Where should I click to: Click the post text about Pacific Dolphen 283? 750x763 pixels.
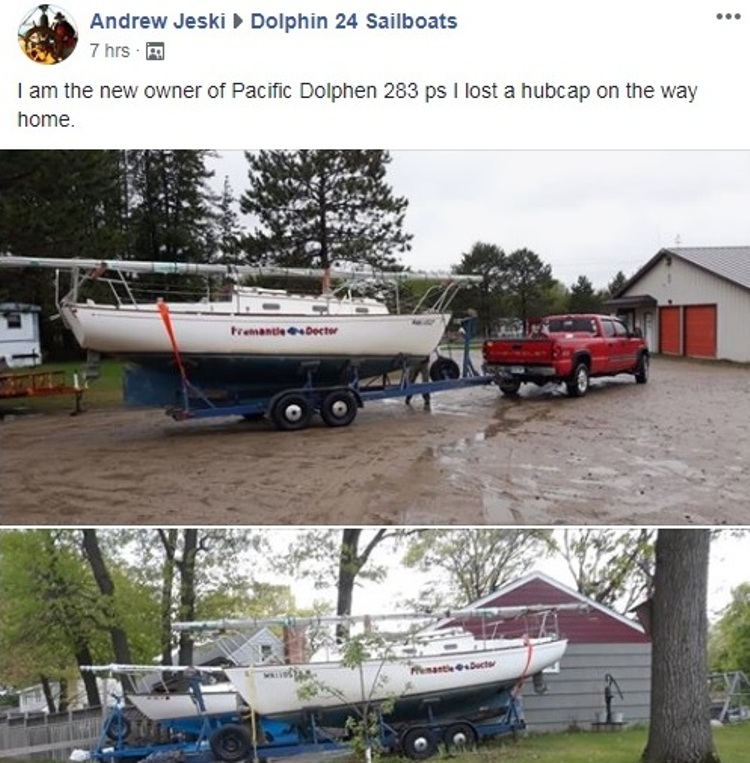tap(358, 105)
